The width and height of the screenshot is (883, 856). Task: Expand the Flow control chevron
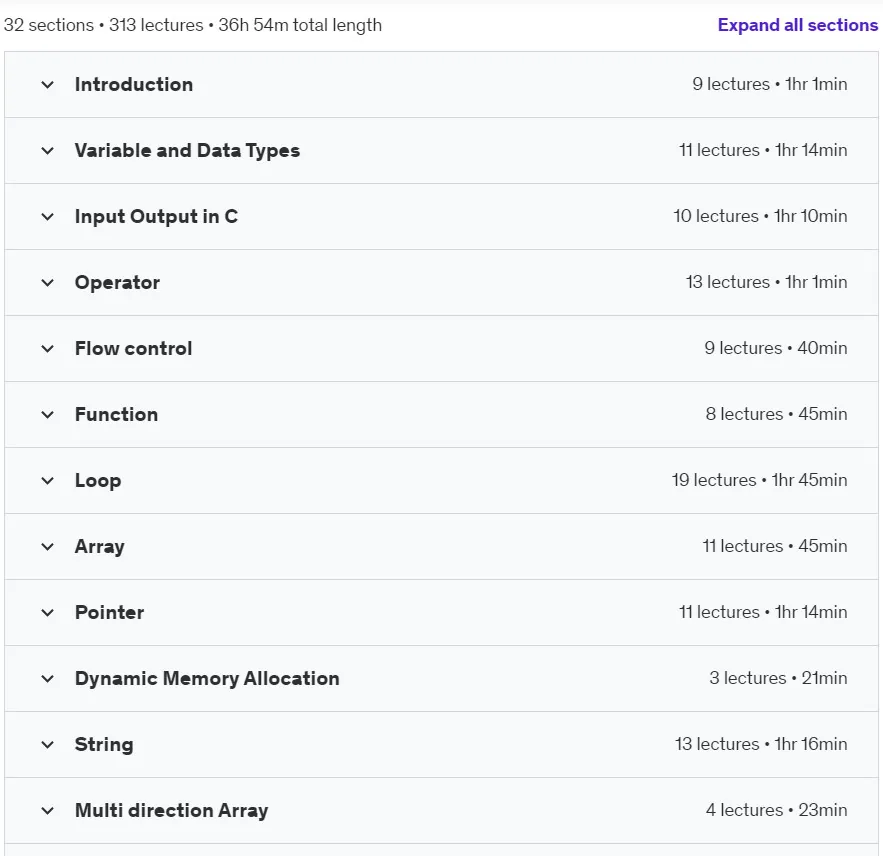click(x=48, y=349)
